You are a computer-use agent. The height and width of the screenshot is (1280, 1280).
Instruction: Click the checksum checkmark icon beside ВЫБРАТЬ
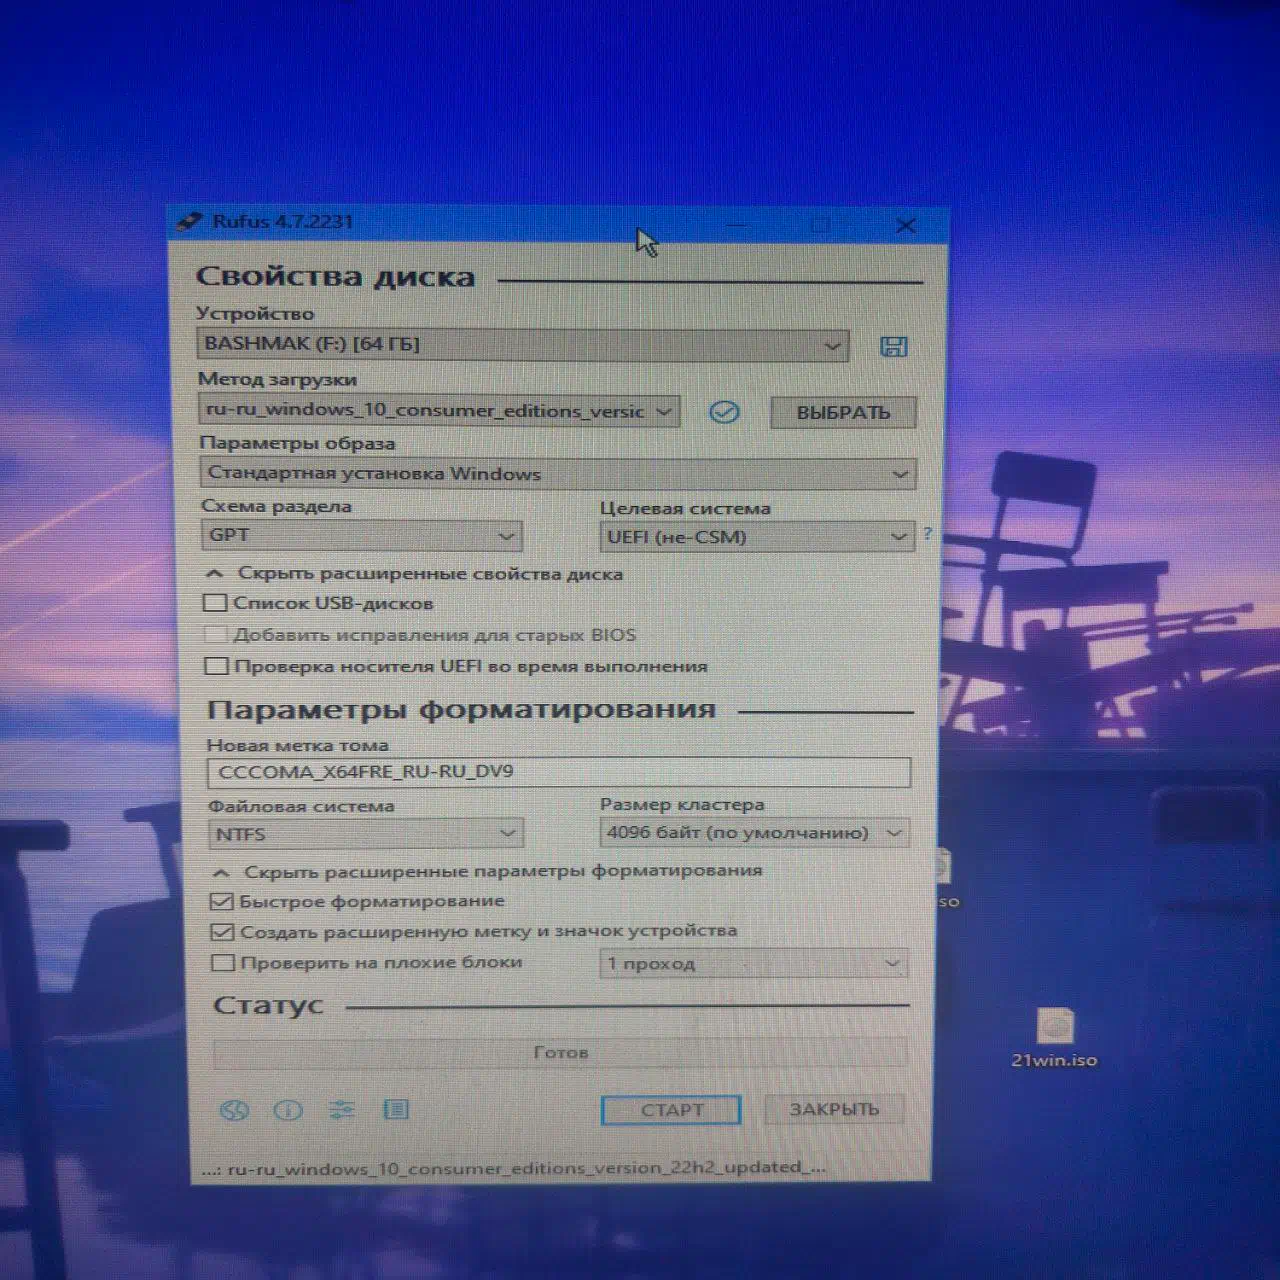tap(724, 412)
